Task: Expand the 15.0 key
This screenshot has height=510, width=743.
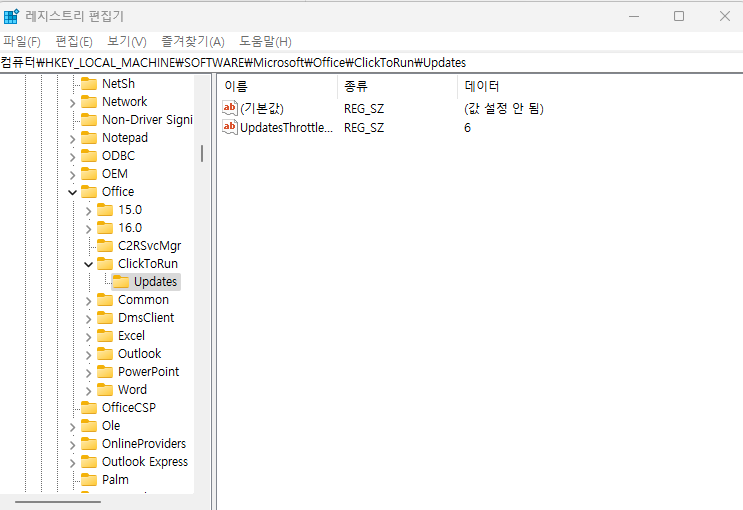Action: [x=88, y=211]
